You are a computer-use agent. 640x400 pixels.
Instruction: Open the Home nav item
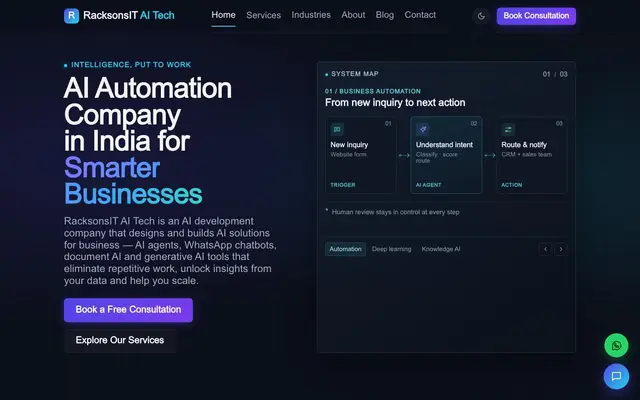click(223, 15)
